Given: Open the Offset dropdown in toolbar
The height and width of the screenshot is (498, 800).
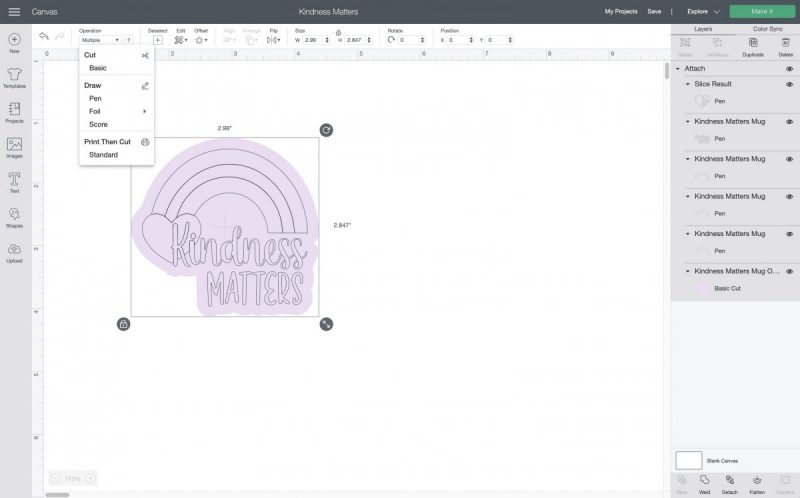Looking at the screenshot, I should pyautogui.click(x=201, y=40).
